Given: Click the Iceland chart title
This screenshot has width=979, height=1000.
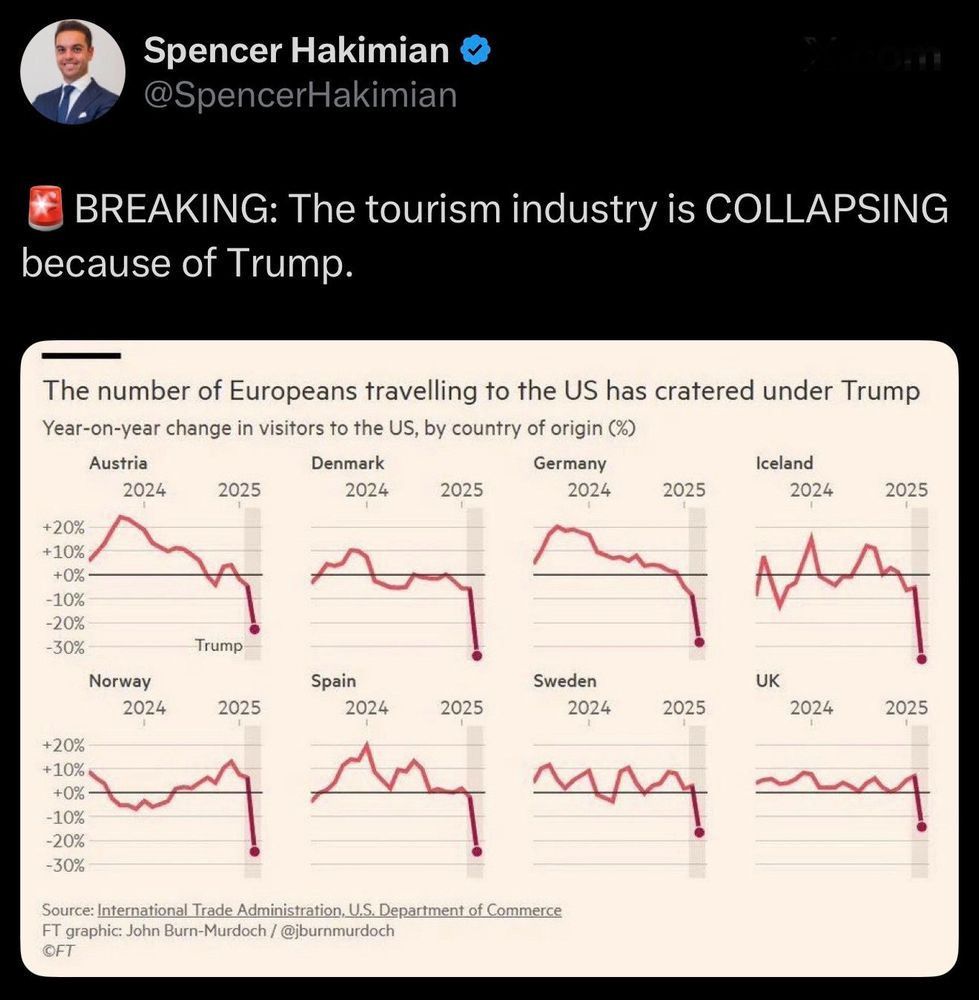Looking at the screenshot, I should (784, 463).
